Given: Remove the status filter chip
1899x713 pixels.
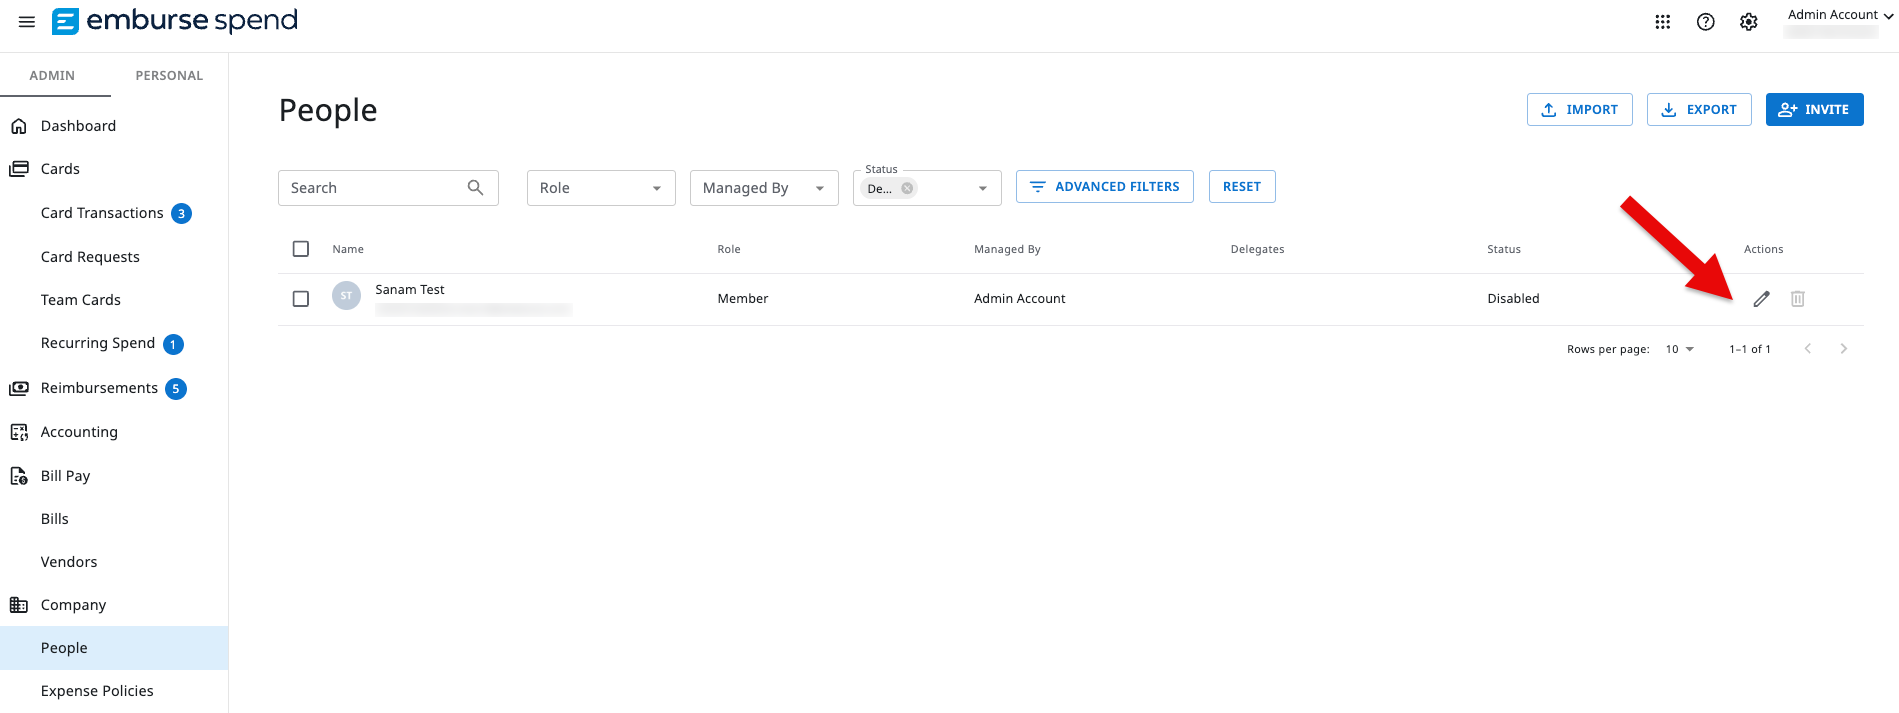Looking at the screenshot, I should (907, 189).
